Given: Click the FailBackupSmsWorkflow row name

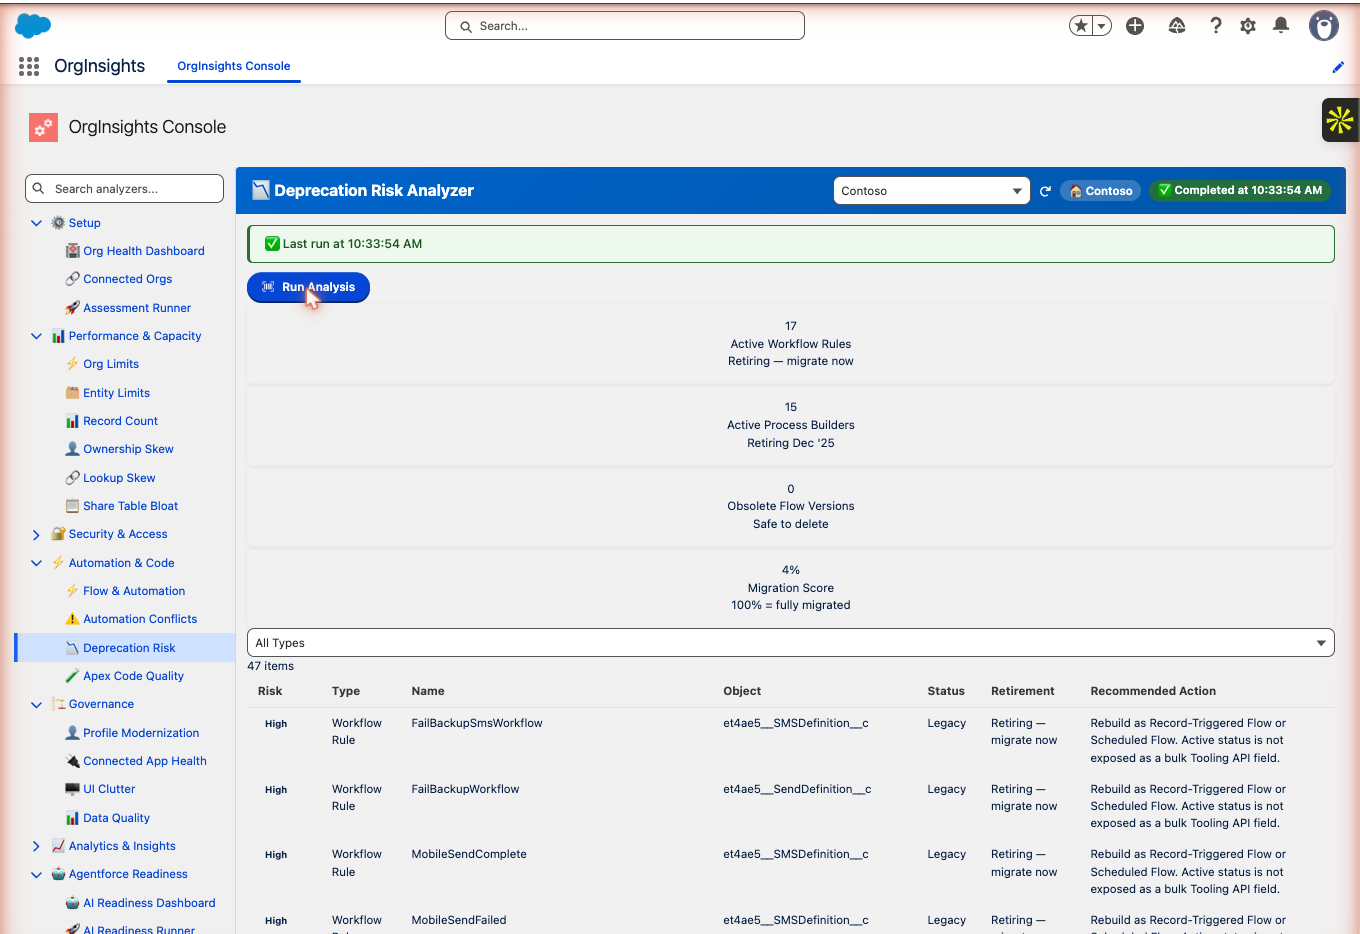Looking at the screenshot, I should click(477, 723).
